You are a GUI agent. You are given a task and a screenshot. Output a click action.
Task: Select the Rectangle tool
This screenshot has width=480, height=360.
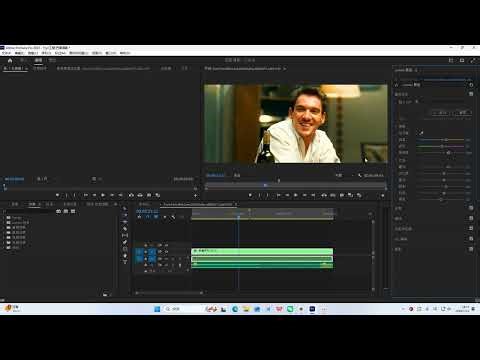pyautogui.click(x=125, y=249)
